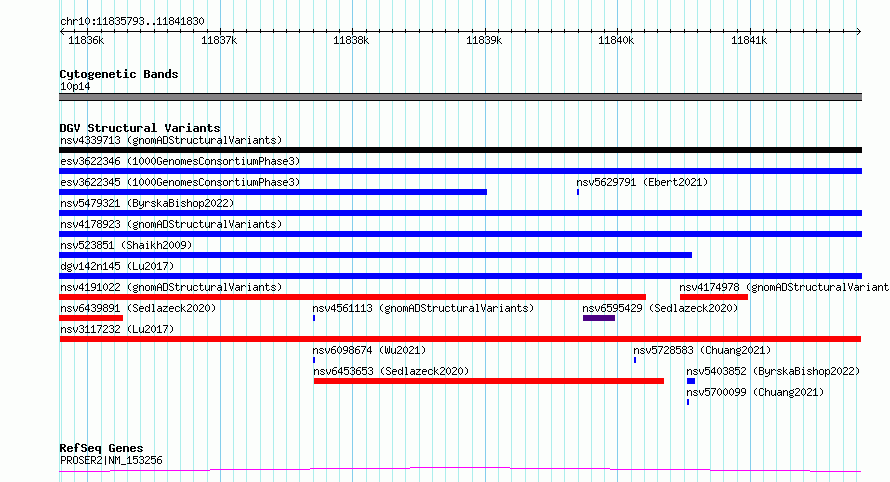
Task: Select the nsv3117232 Lu2017 red bar
Action: pos(460,339)
